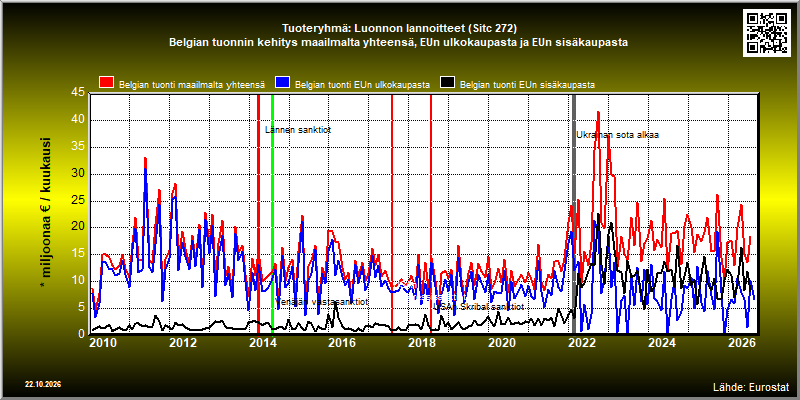Screen dimensions: 800x400
Task: Click the y-axis value 20
Action: point(78,227)
